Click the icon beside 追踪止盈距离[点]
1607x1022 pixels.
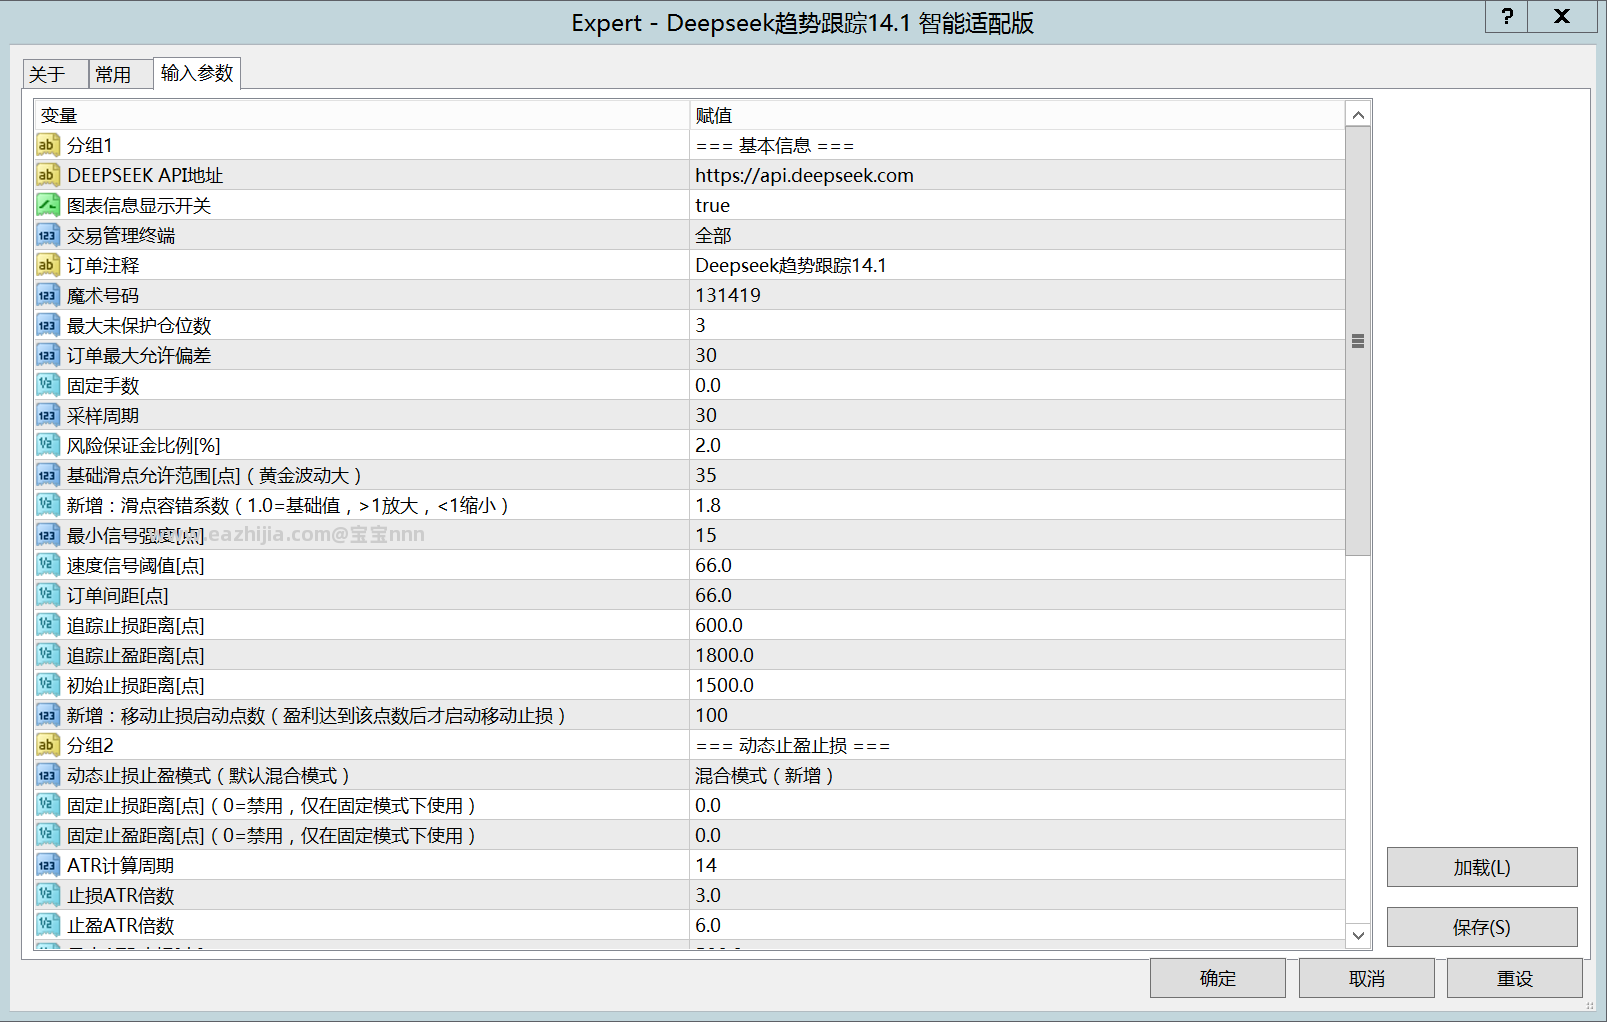point(47,655)
